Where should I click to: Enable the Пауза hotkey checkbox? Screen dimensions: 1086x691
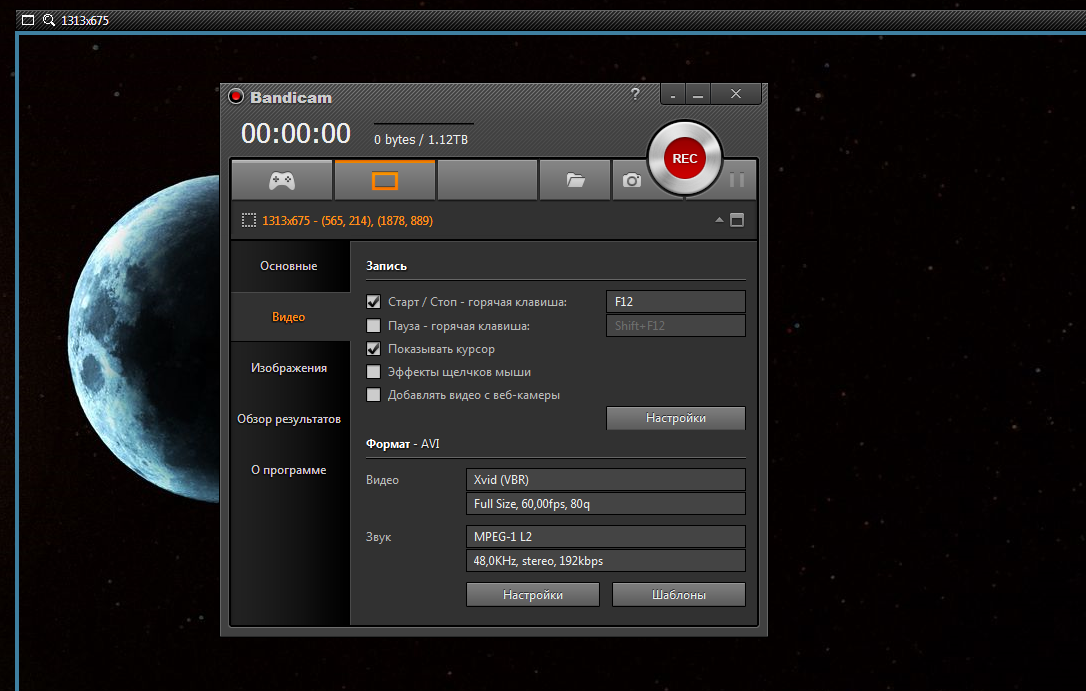(373, 325)
